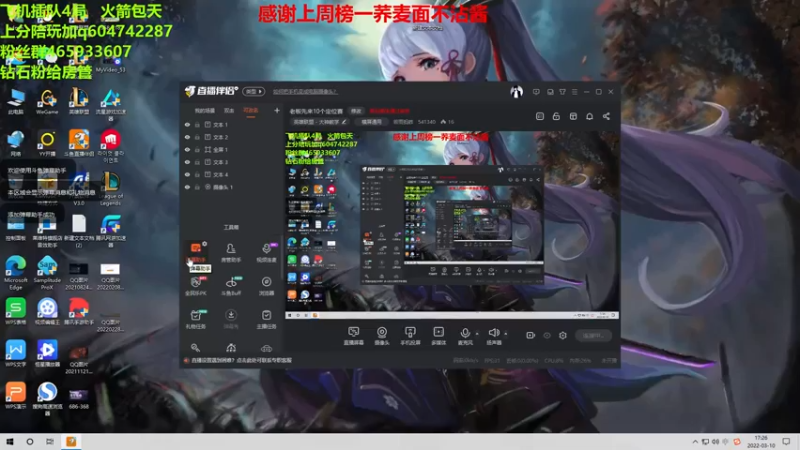The image size is (800, 450).
Task: Launch the 全民乐PK tool
Action: click(195, 286)
